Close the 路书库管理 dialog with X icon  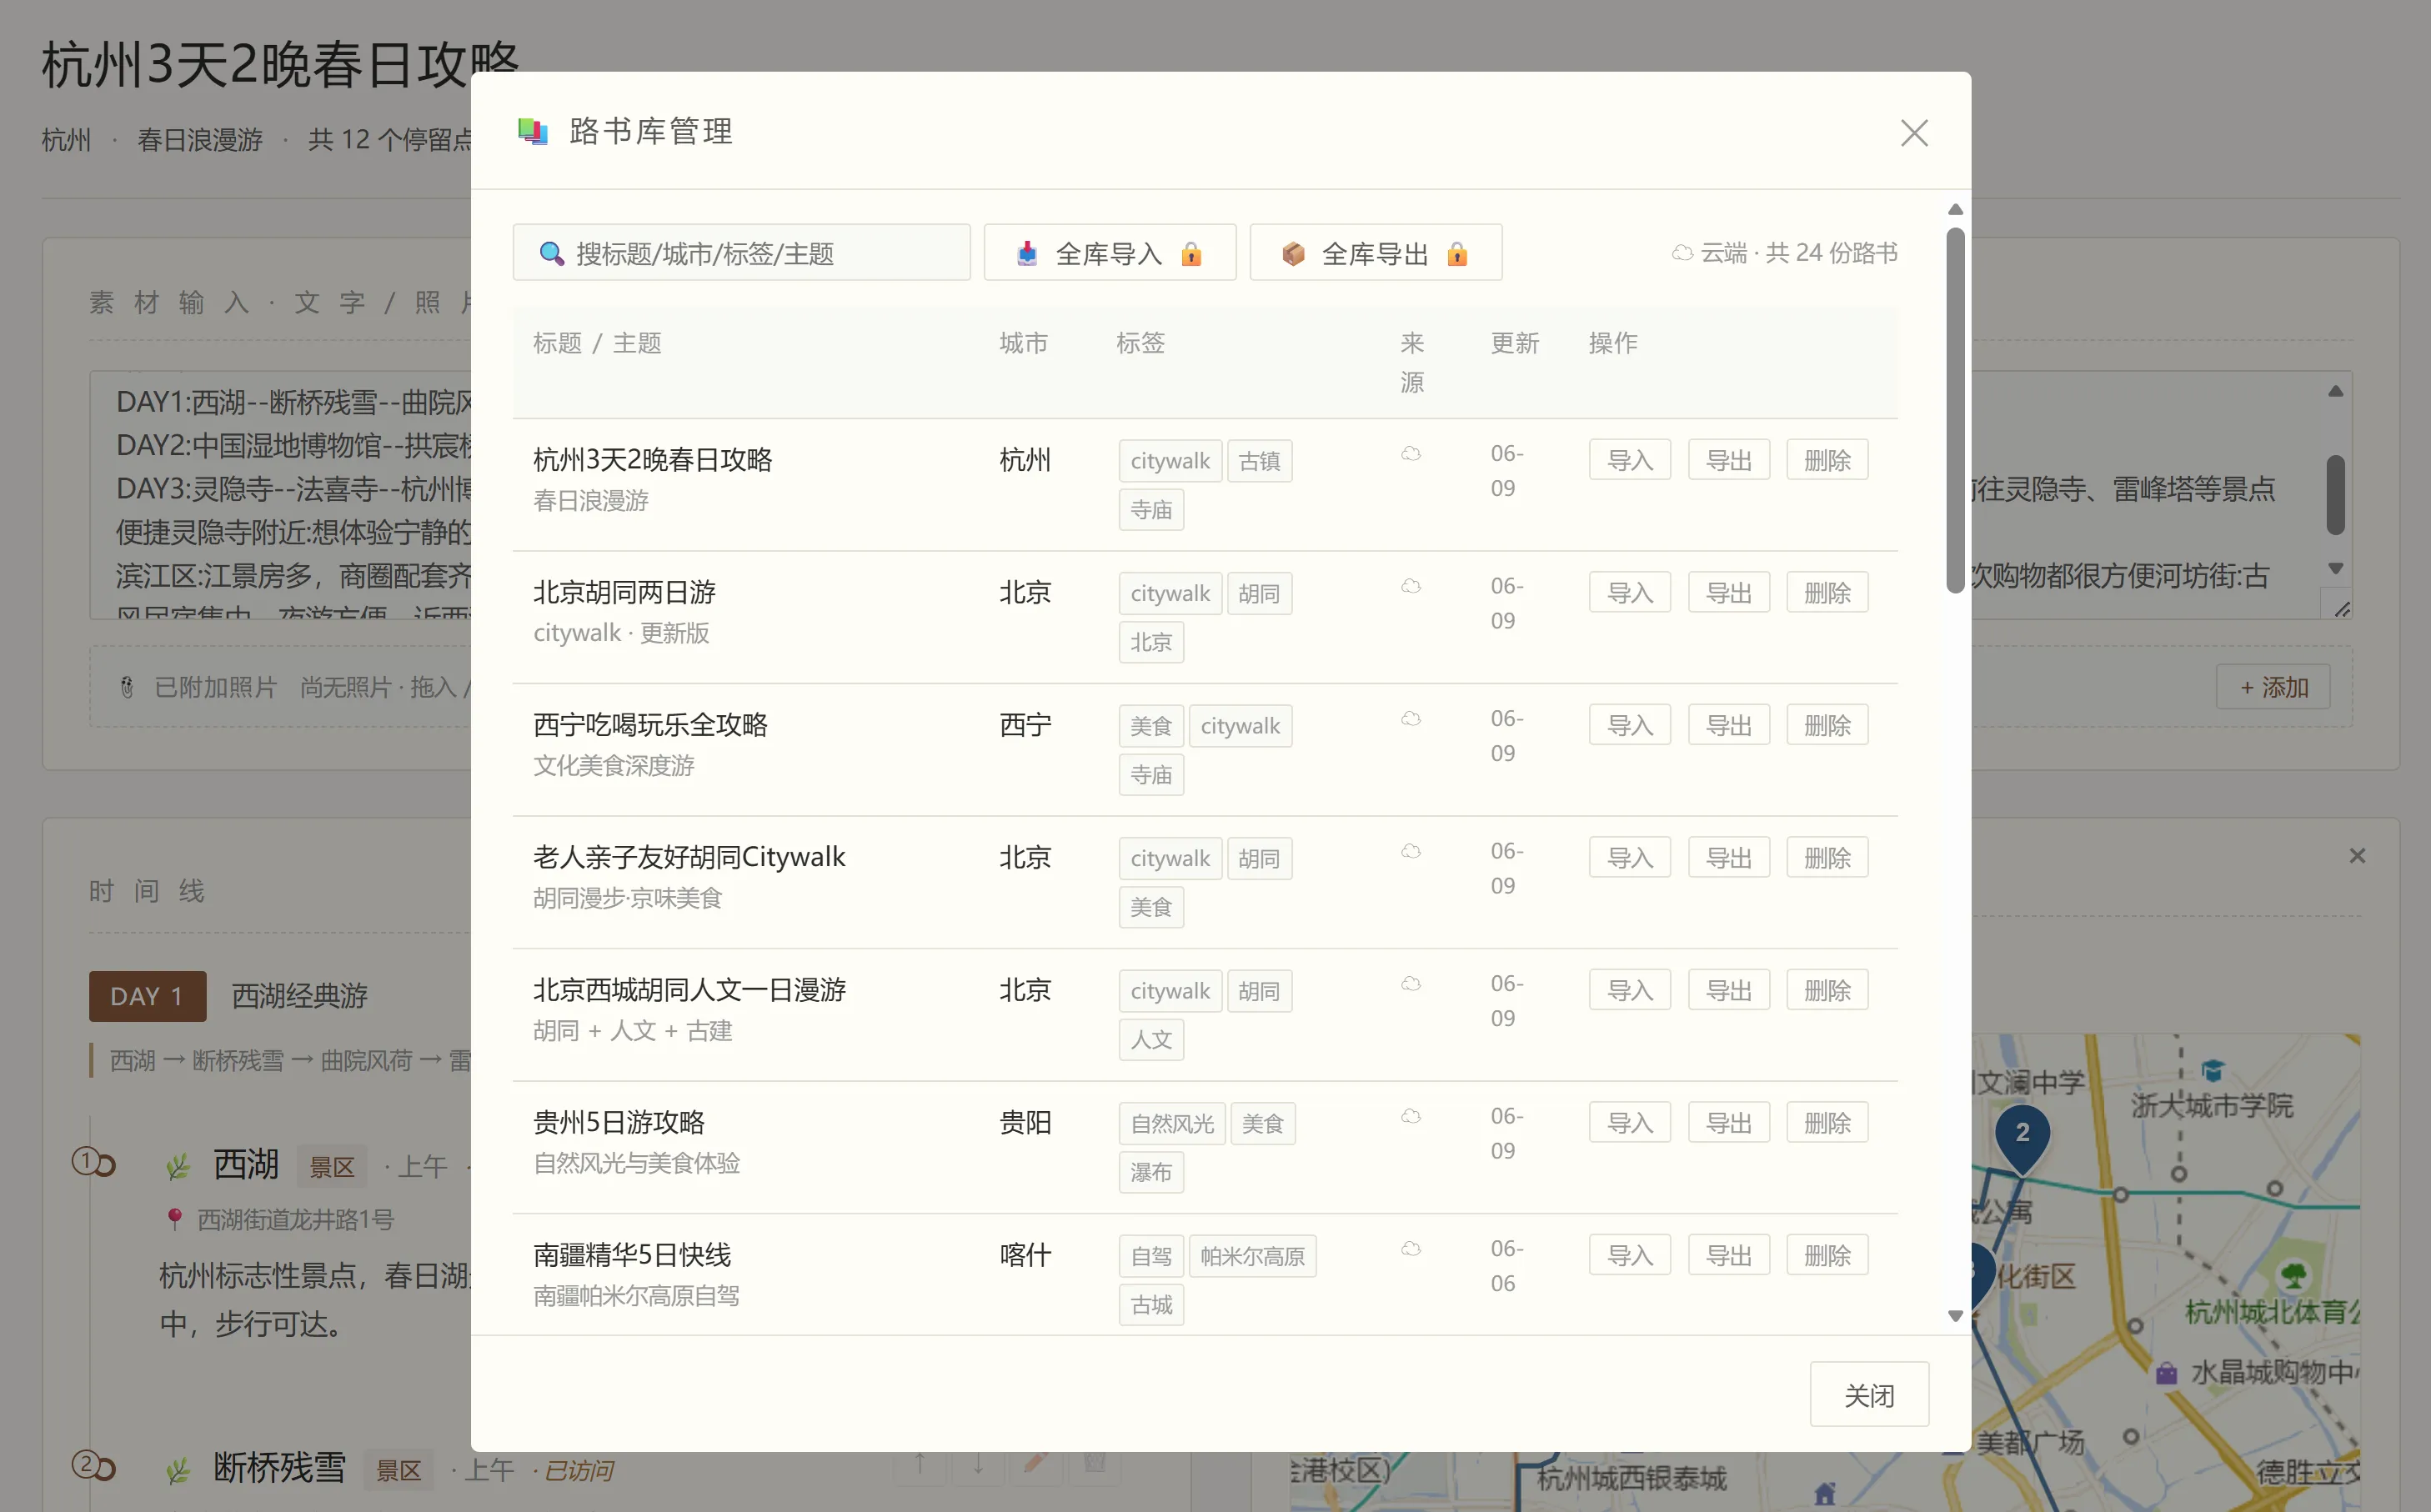(x=1913, y=133)
